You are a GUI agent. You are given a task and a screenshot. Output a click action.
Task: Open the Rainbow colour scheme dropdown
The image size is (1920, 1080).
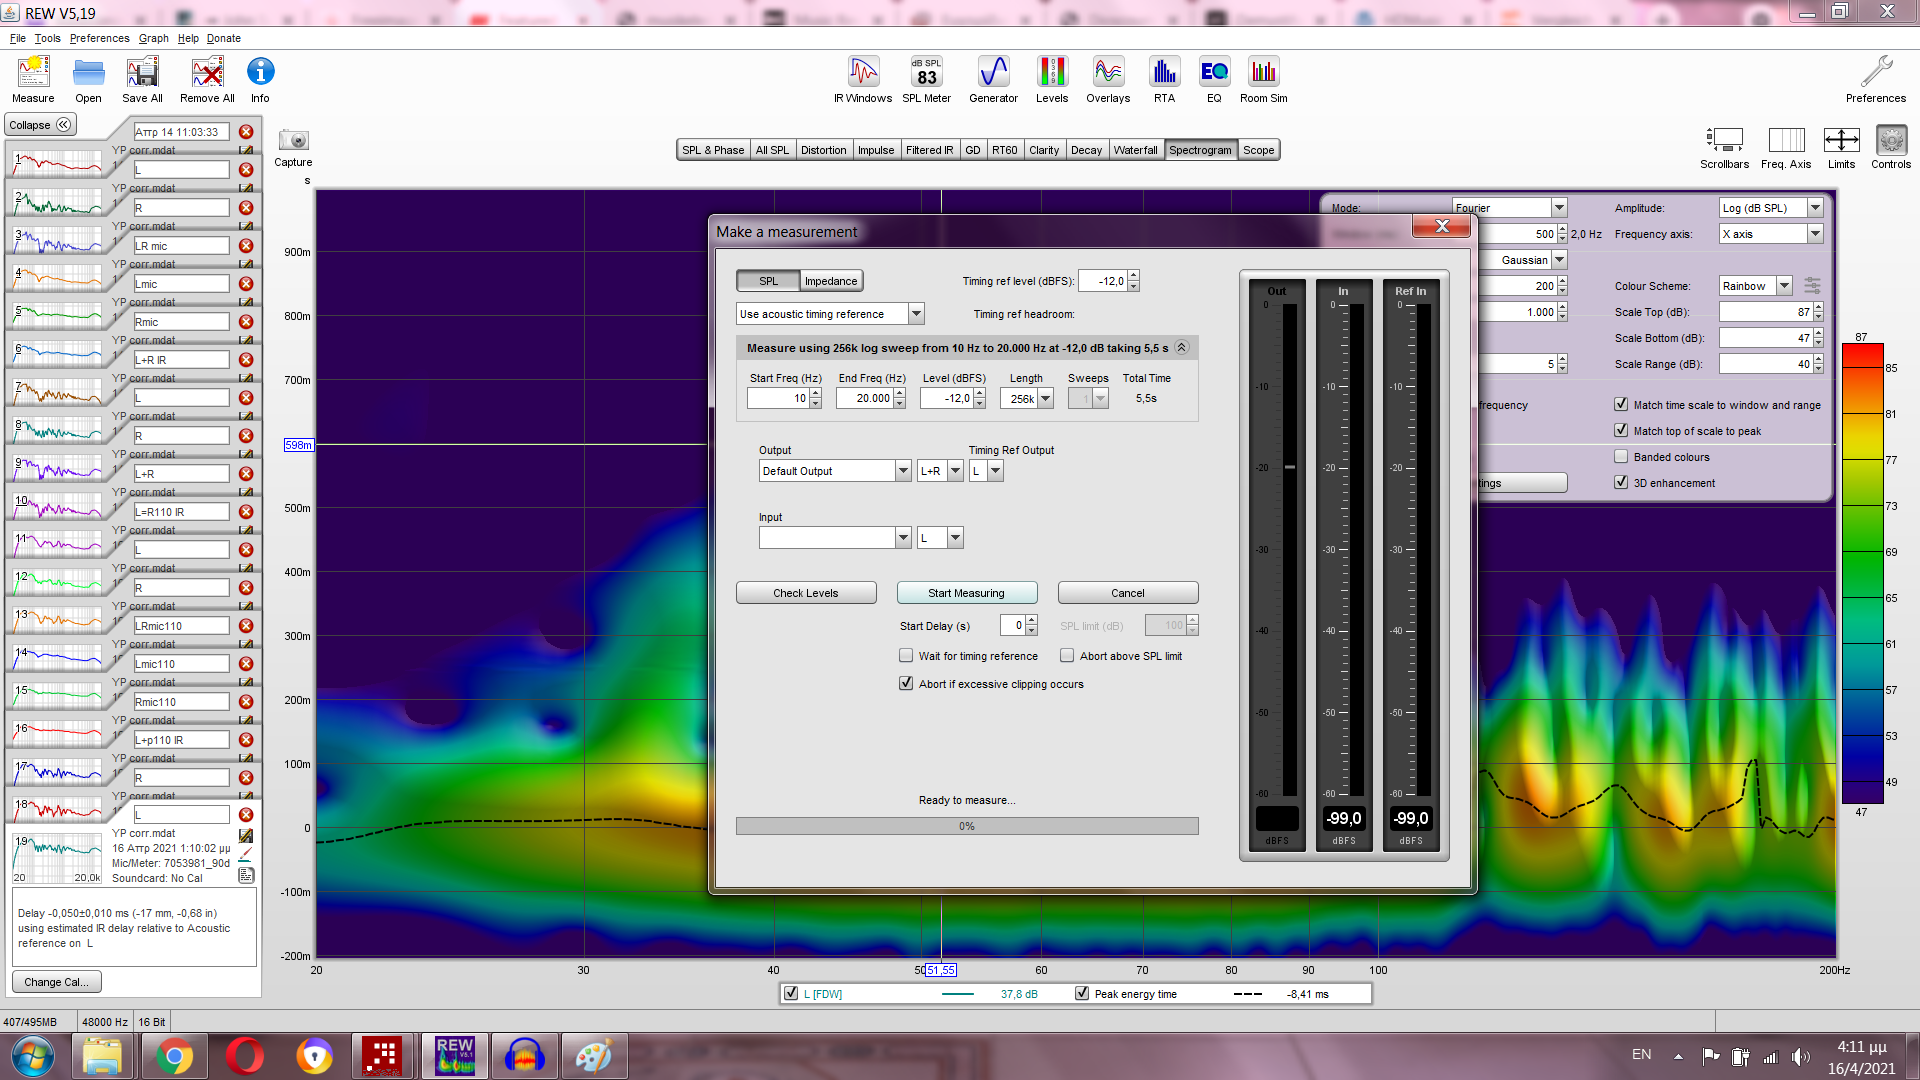(x=1784, y=286)
